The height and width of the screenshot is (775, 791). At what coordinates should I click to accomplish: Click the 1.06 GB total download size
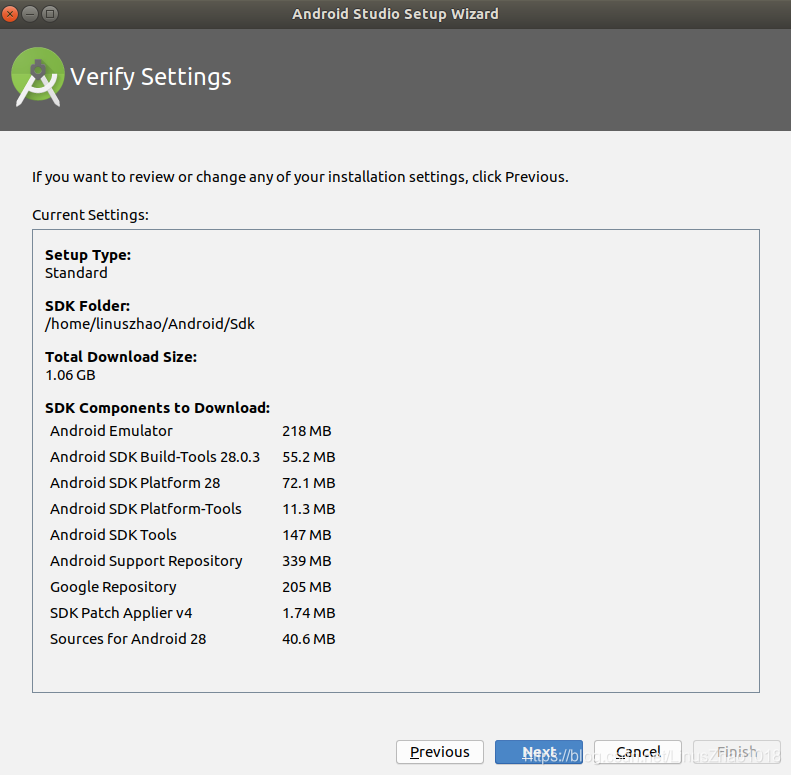(x=70, y=375)
